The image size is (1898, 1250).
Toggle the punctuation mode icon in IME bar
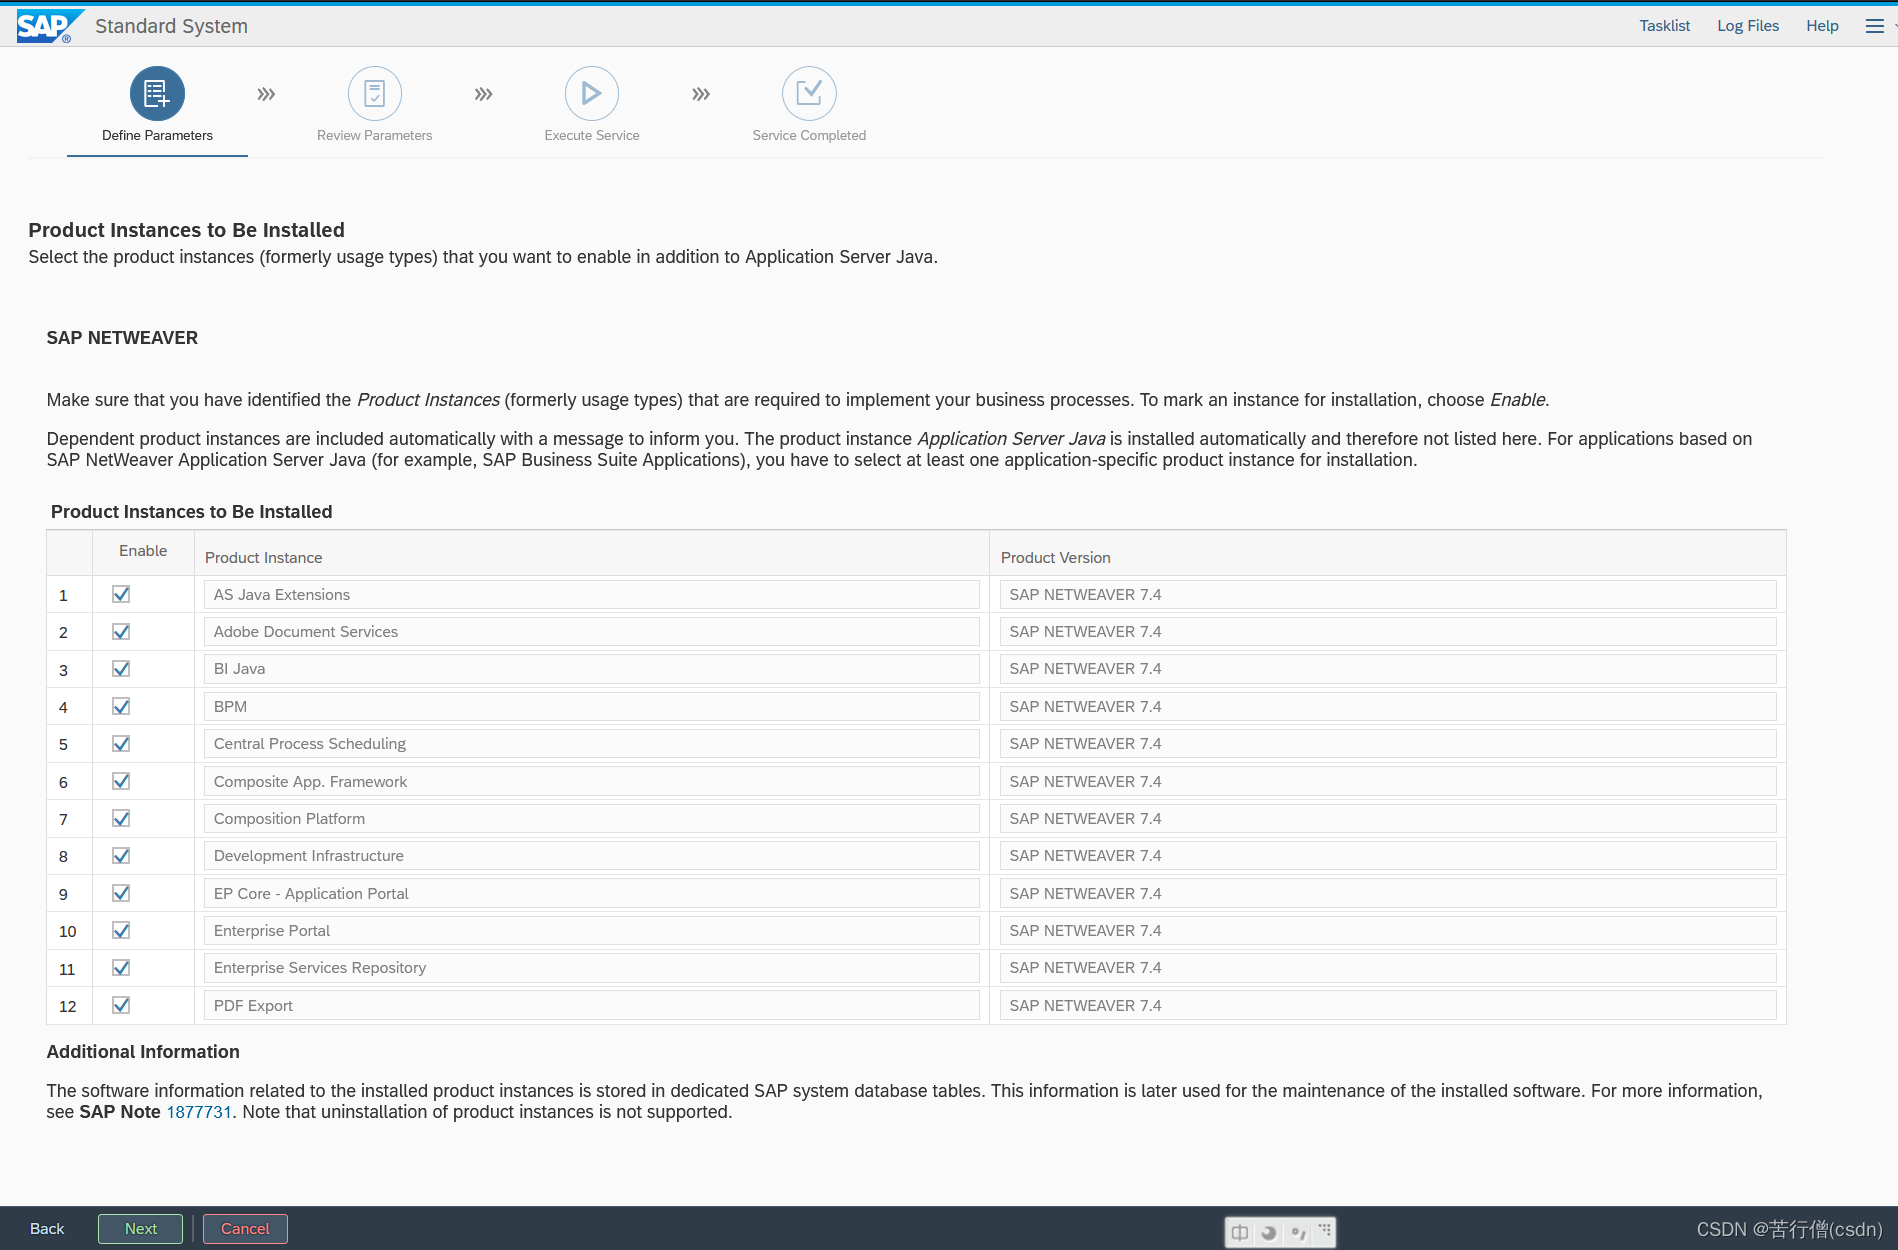[x=1298, y=1232]
